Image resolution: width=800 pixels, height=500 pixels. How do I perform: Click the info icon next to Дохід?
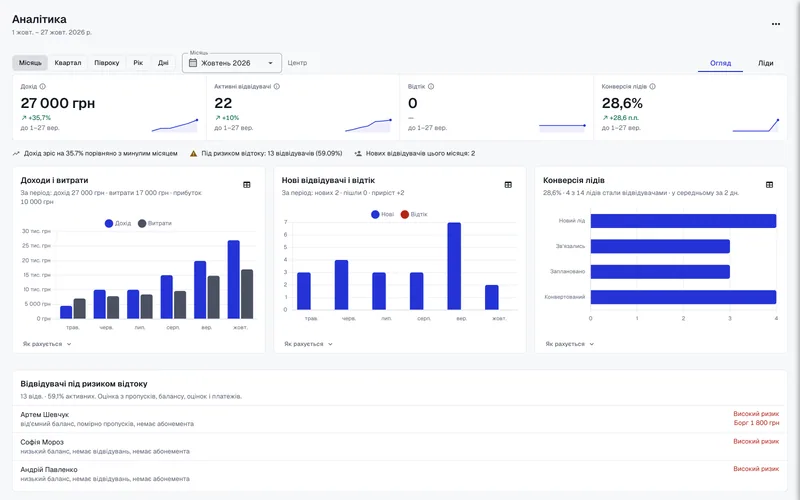point(43,87)
